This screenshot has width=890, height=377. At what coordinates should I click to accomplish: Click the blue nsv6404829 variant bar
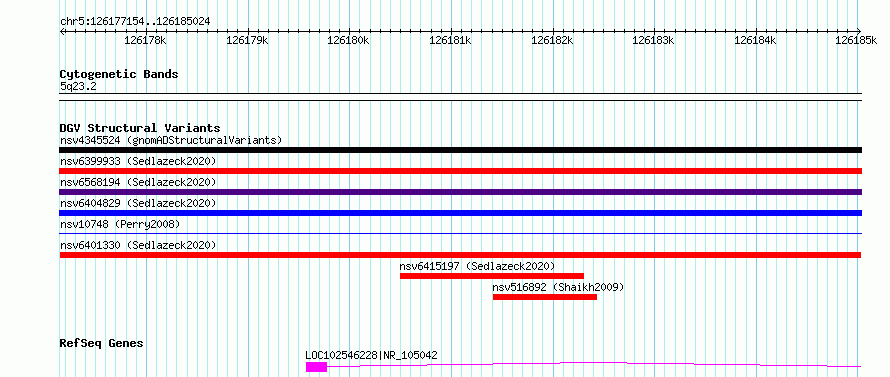tap(460, 213)
